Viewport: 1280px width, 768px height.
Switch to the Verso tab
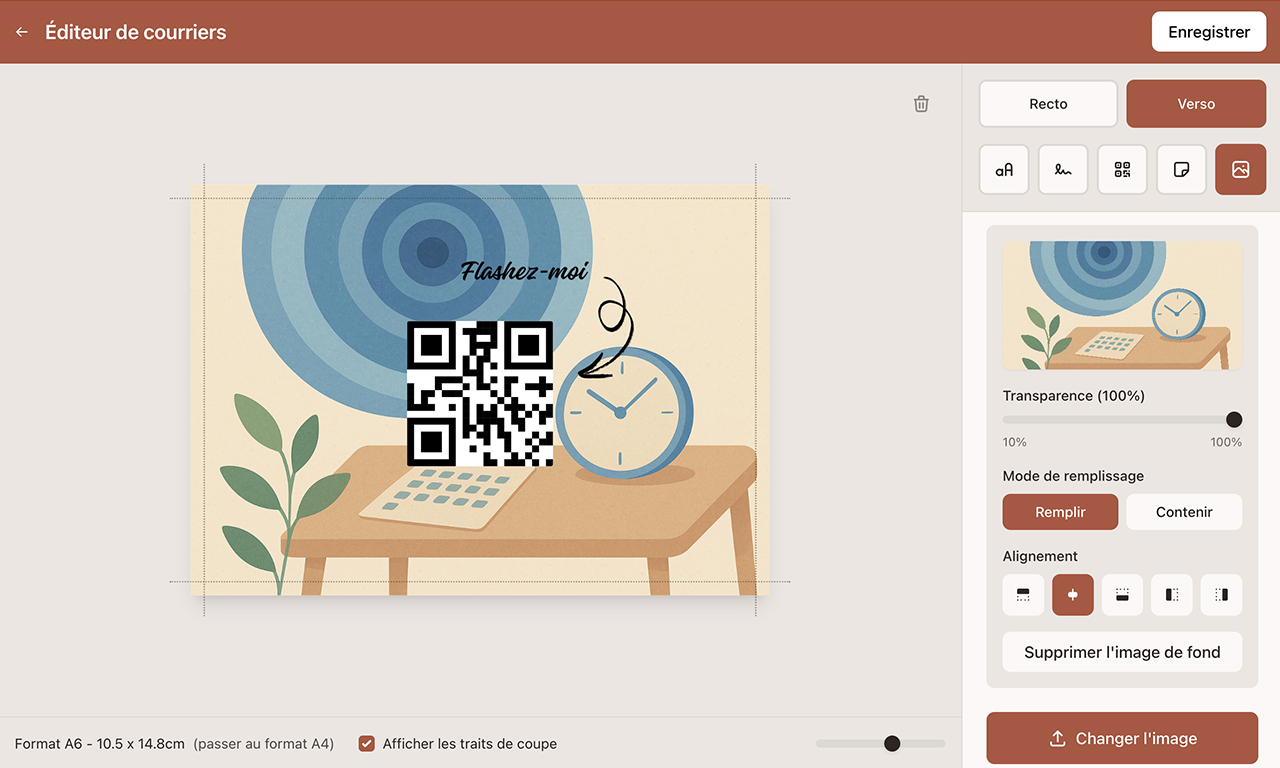coord(1196,104)
